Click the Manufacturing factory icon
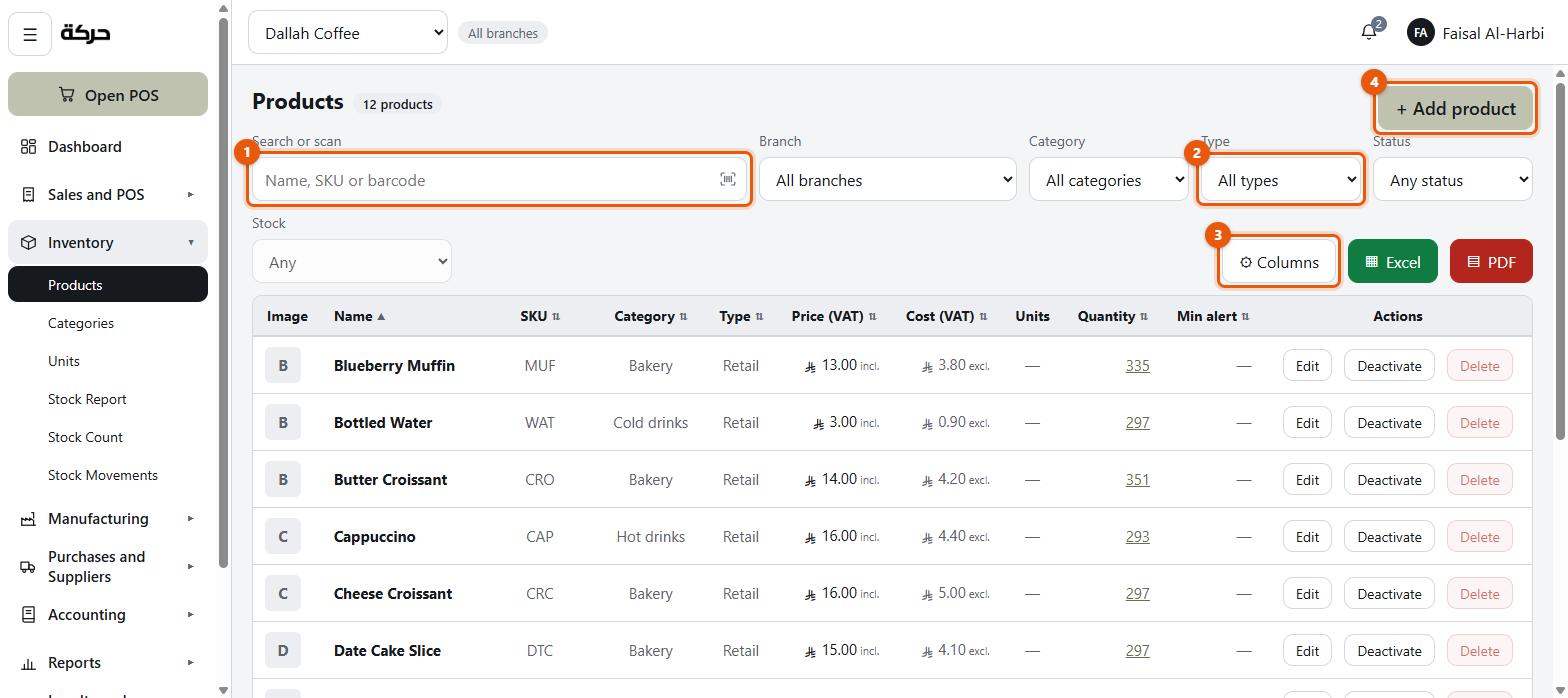The height and width of the screenshot is (698, 1568). click(28, 519)
